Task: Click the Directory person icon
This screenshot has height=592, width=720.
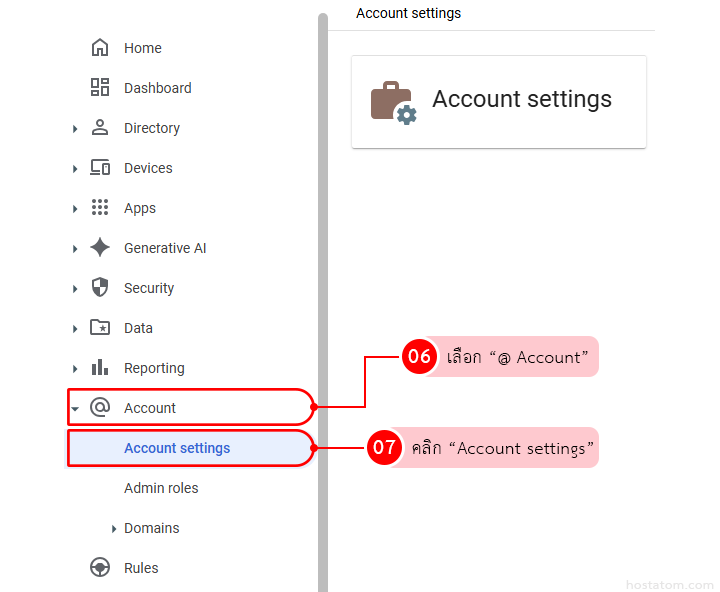Action: click(100, 128)
